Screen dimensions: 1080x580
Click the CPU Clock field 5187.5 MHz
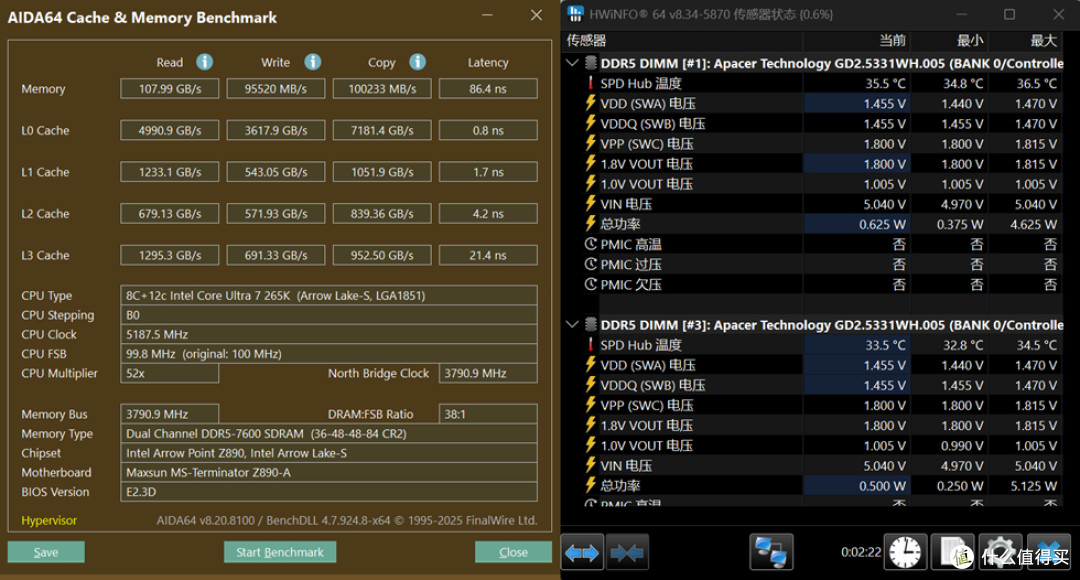[329, 334]
